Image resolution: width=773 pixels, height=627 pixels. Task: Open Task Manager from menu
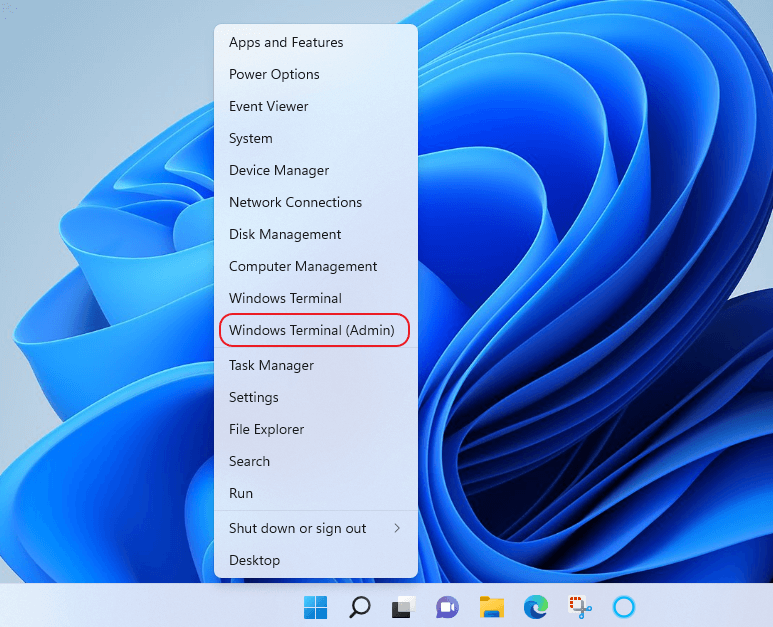tap(316, 365)
